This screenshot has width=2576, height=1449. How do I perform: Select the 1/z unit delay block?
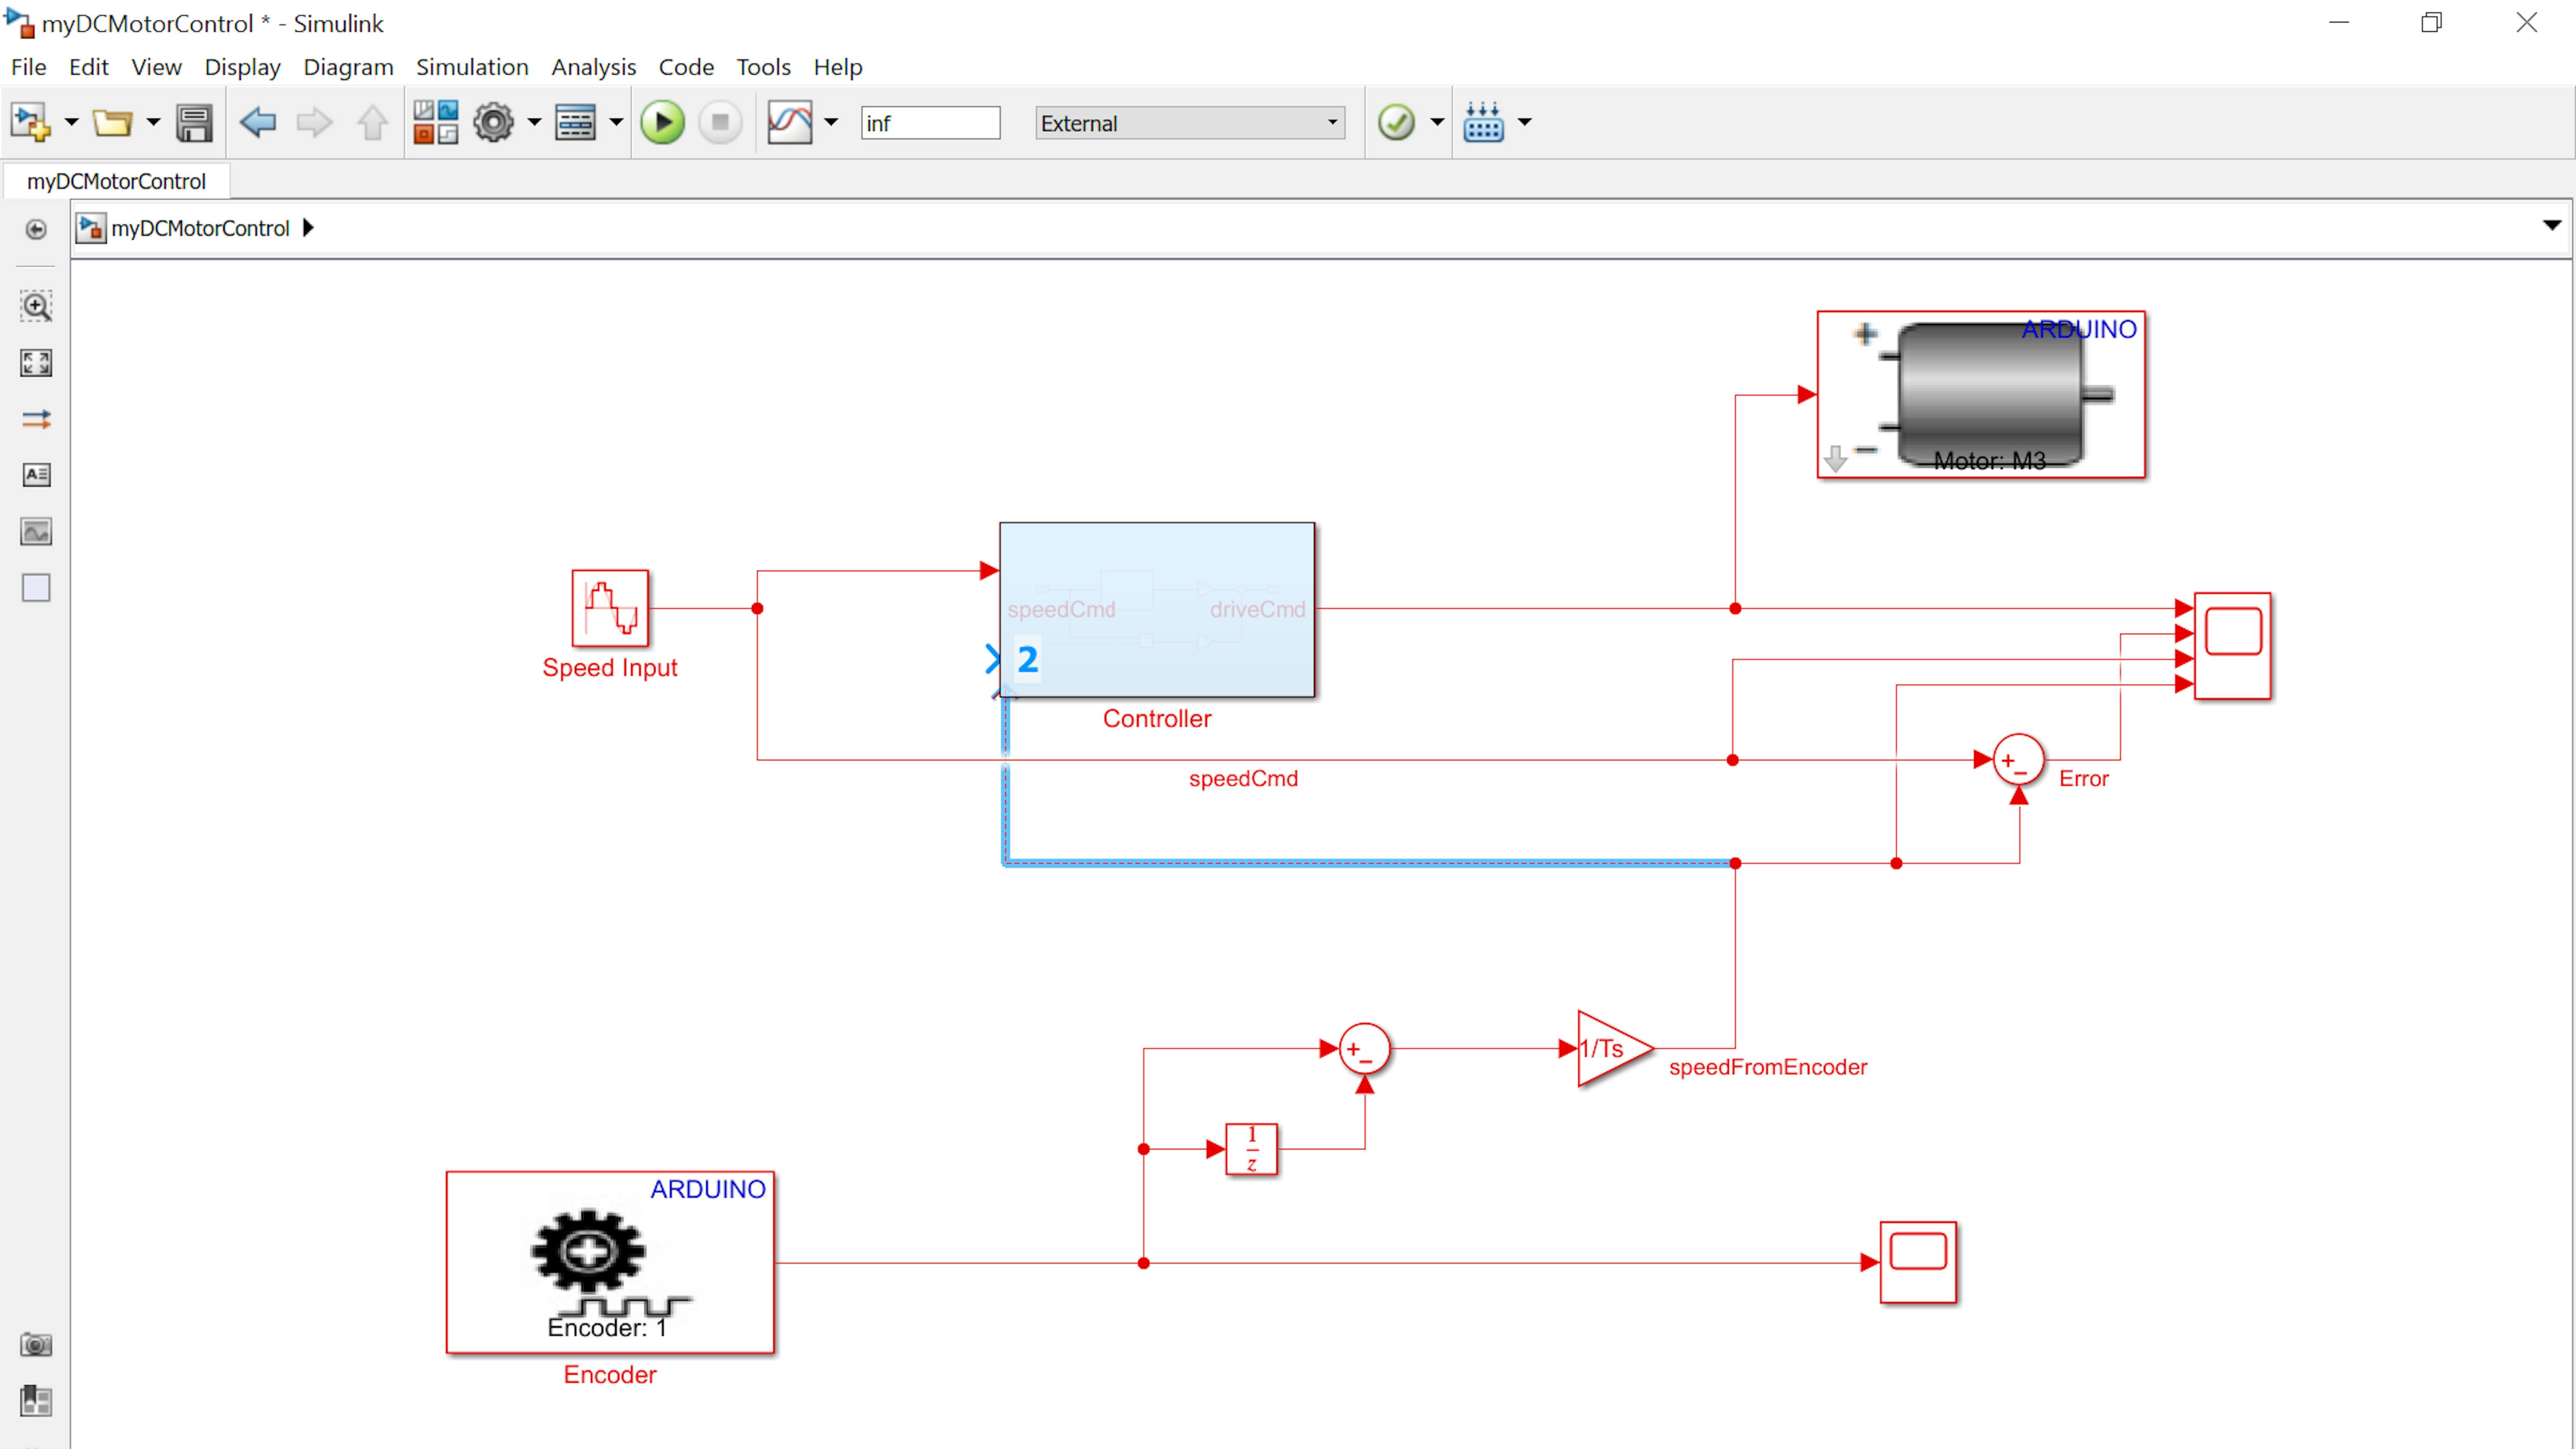pos(1251,1149)
